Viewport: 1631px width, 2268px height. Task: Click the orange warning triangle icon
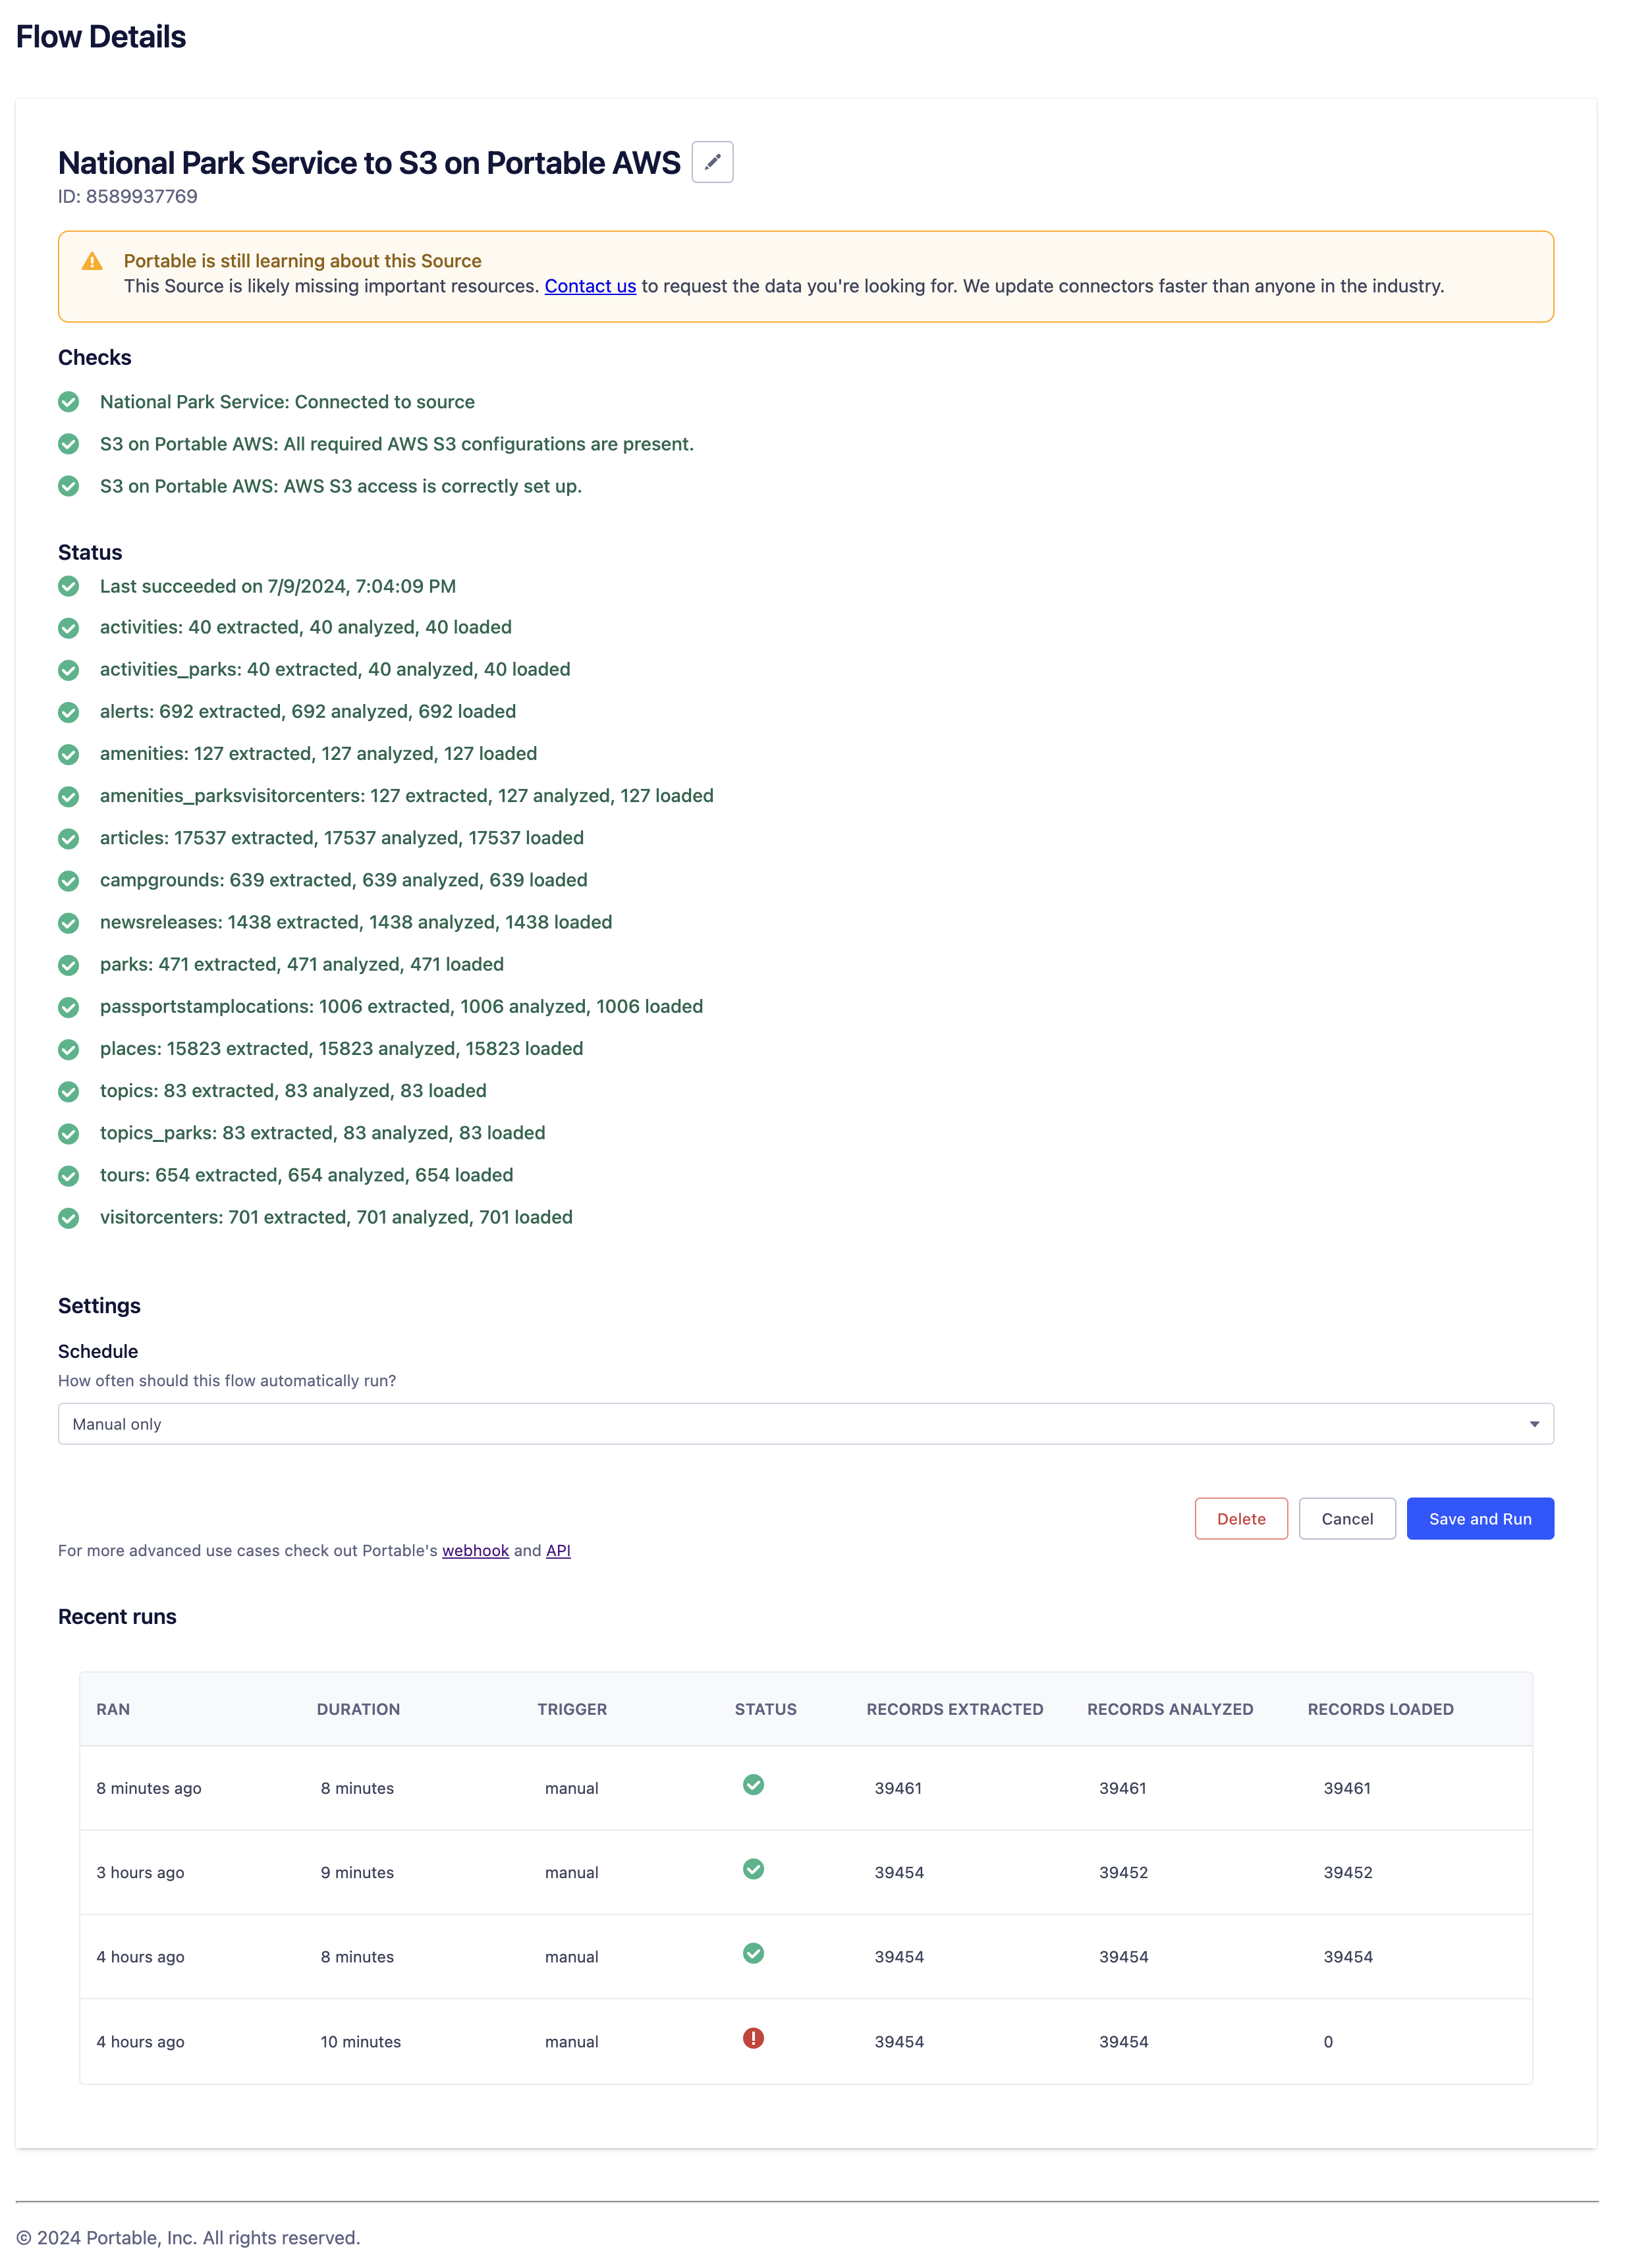[92, 261]
